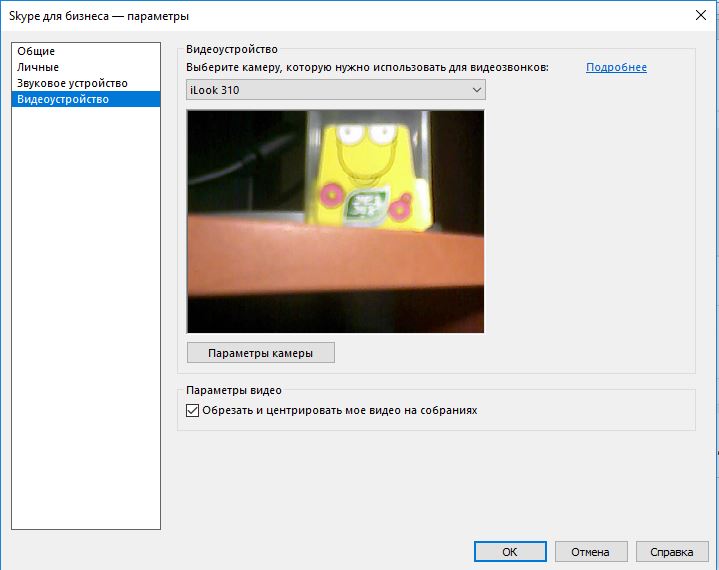Screen dimensions: 719x570
Task: Toggle Обрезать и центрировать мое видео checkbox
Action: point(193,410)
